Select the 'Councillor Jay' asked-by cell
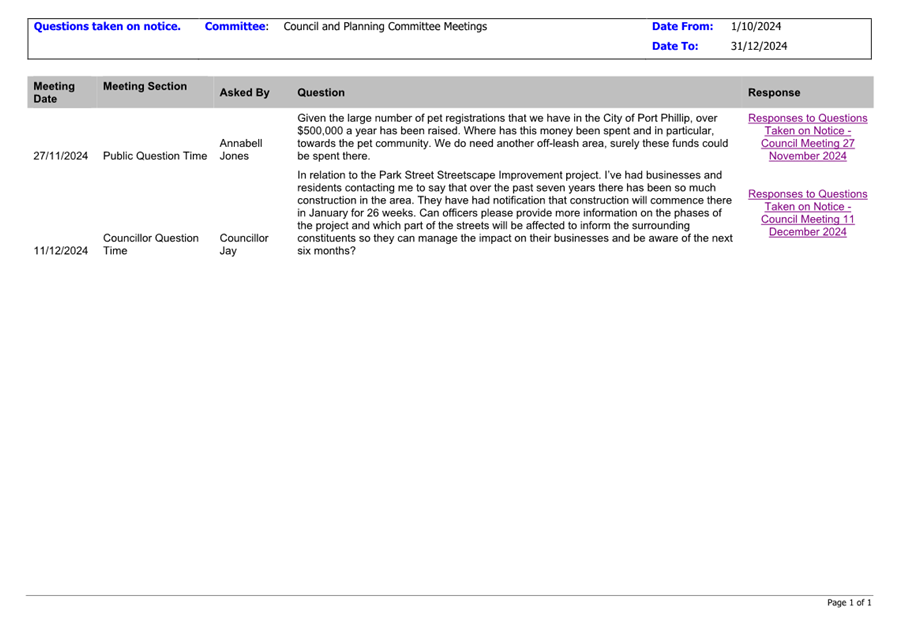 coord(243,245)
